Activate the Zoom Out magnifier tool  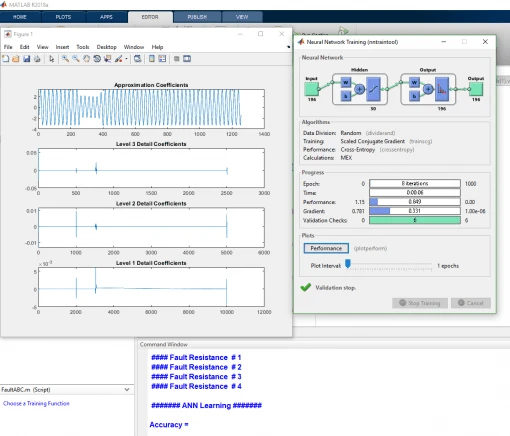76,59
